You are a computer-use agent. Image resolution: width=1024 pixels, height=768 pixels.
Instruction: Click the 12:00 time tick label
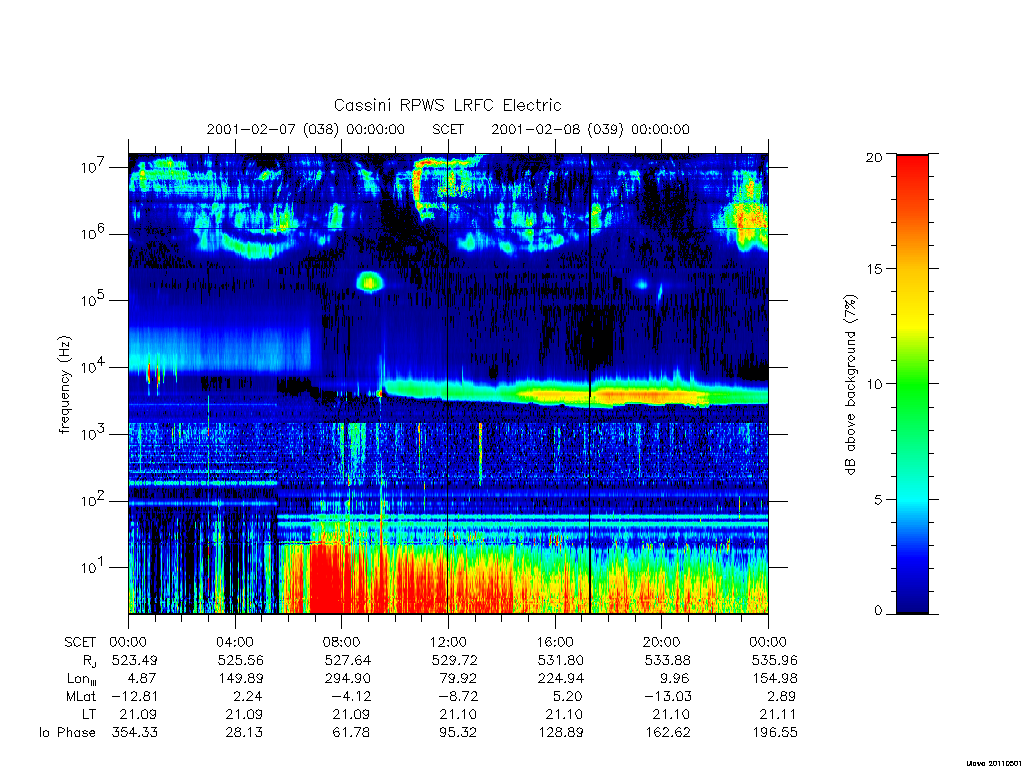(x=448, y=642)
